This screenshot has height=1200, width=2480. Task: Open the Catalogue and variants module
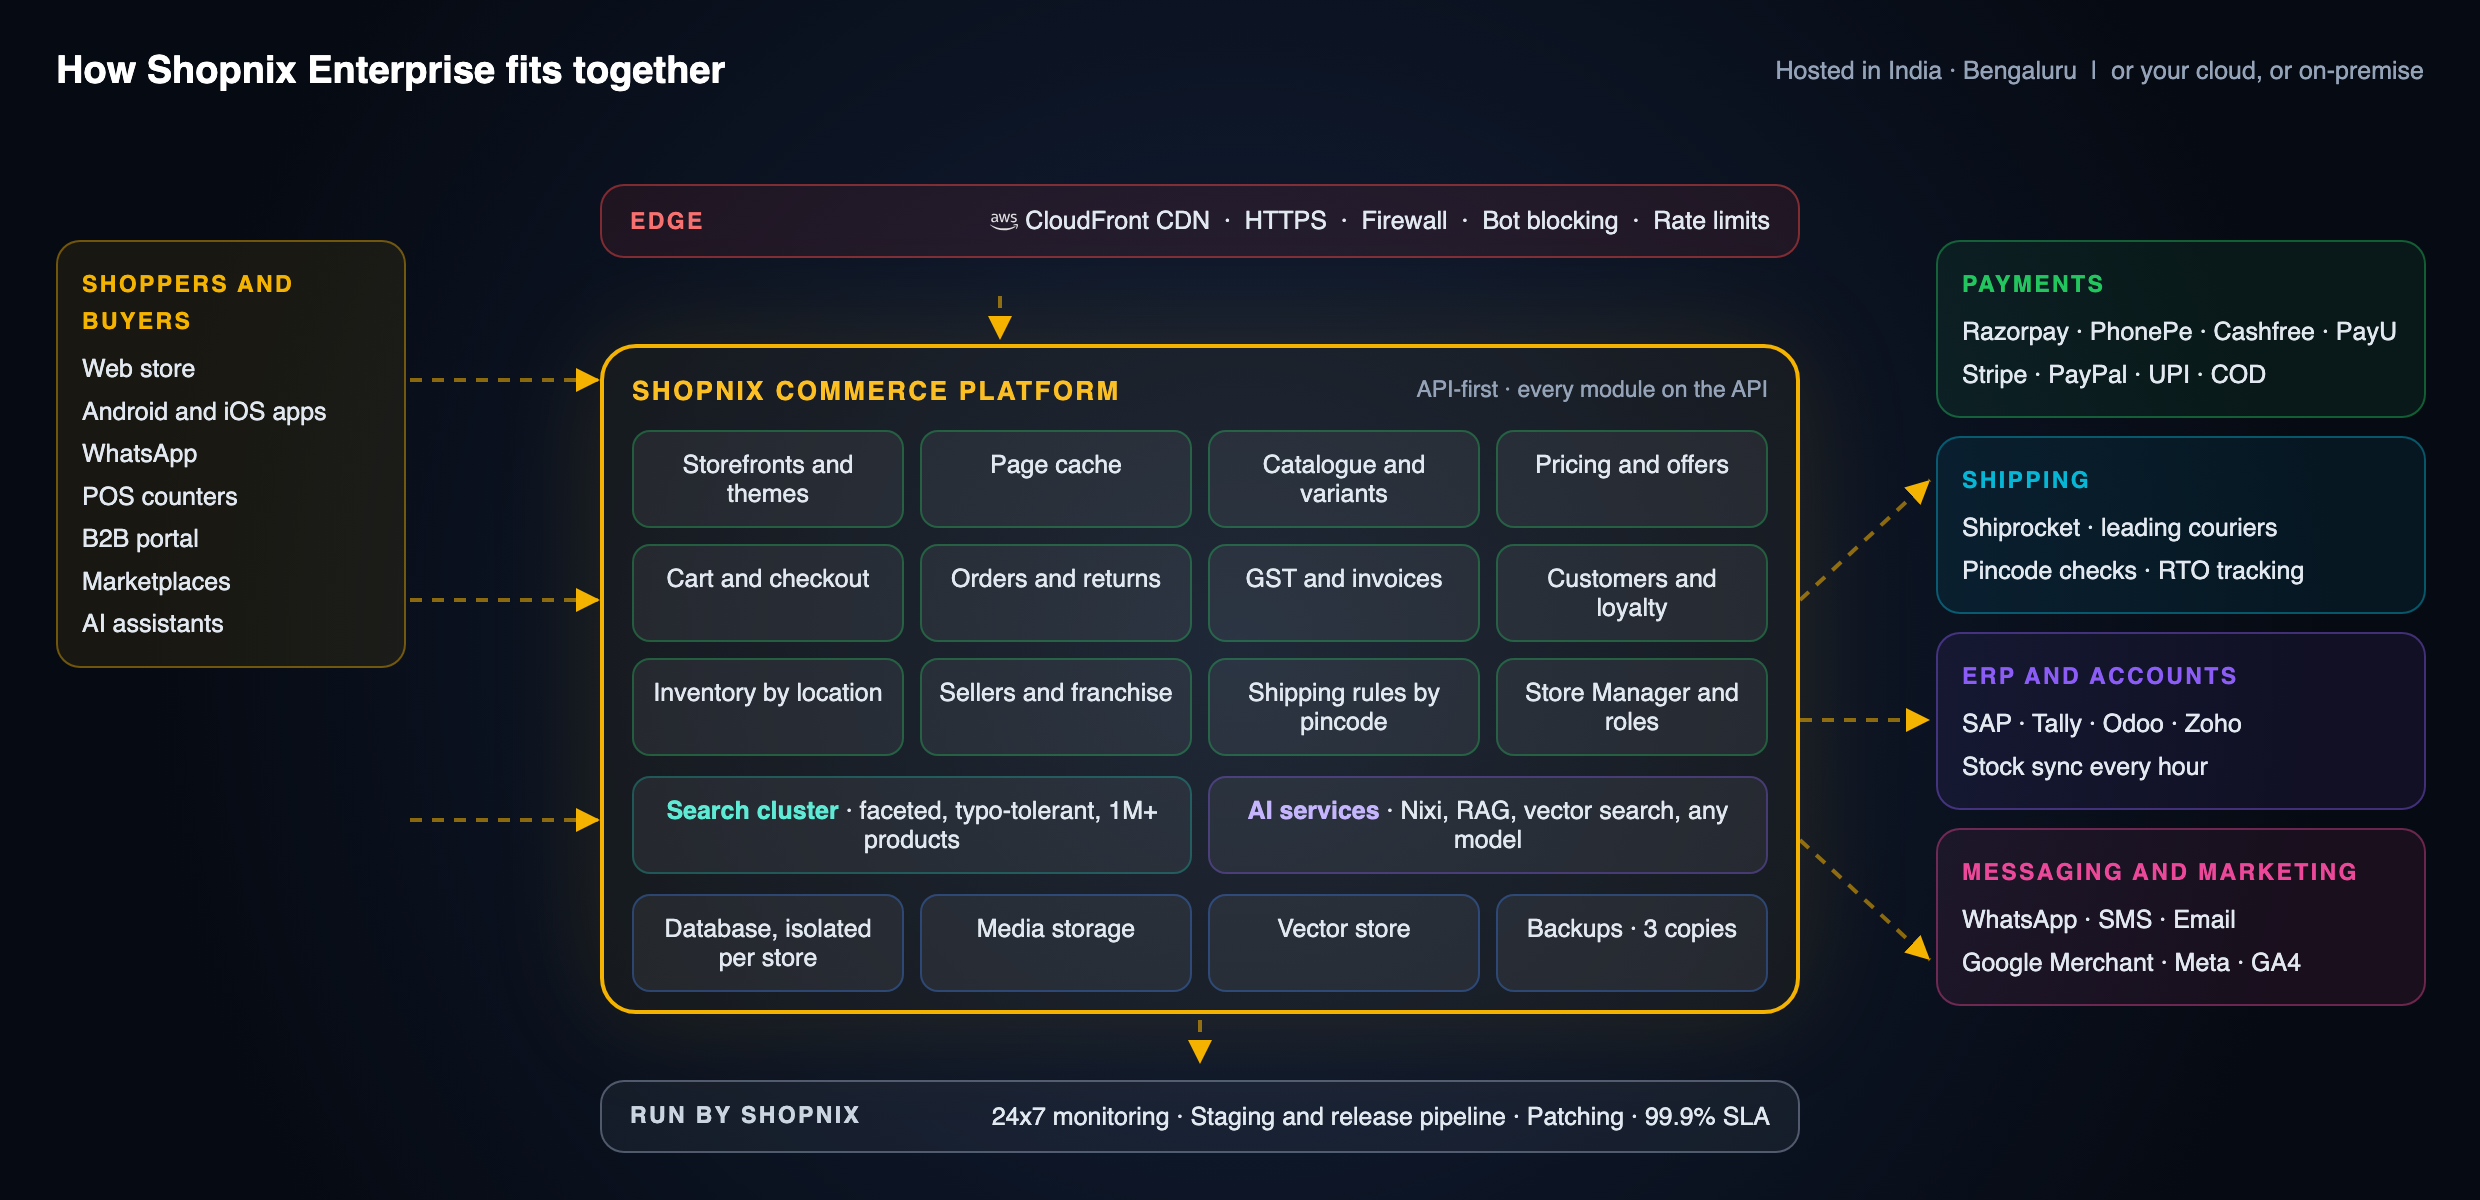1344,479
